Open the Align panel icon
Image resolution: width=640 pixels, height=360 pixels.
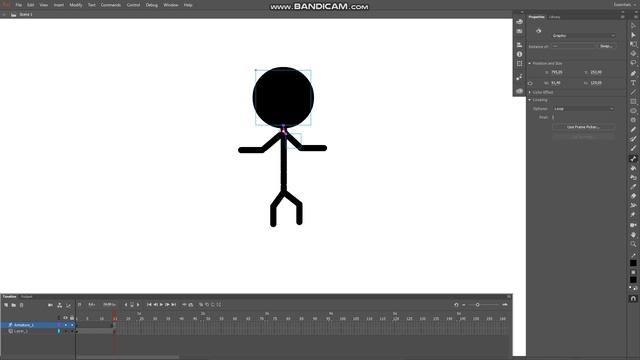click(x=519, y=44)
